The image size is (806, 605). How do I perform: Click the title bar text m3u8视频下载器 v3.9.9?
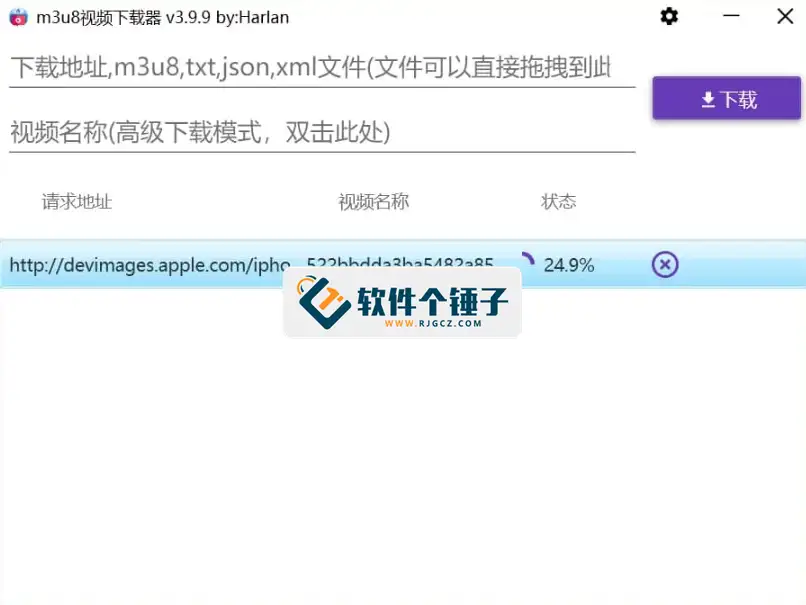click(x=140, y=16)
